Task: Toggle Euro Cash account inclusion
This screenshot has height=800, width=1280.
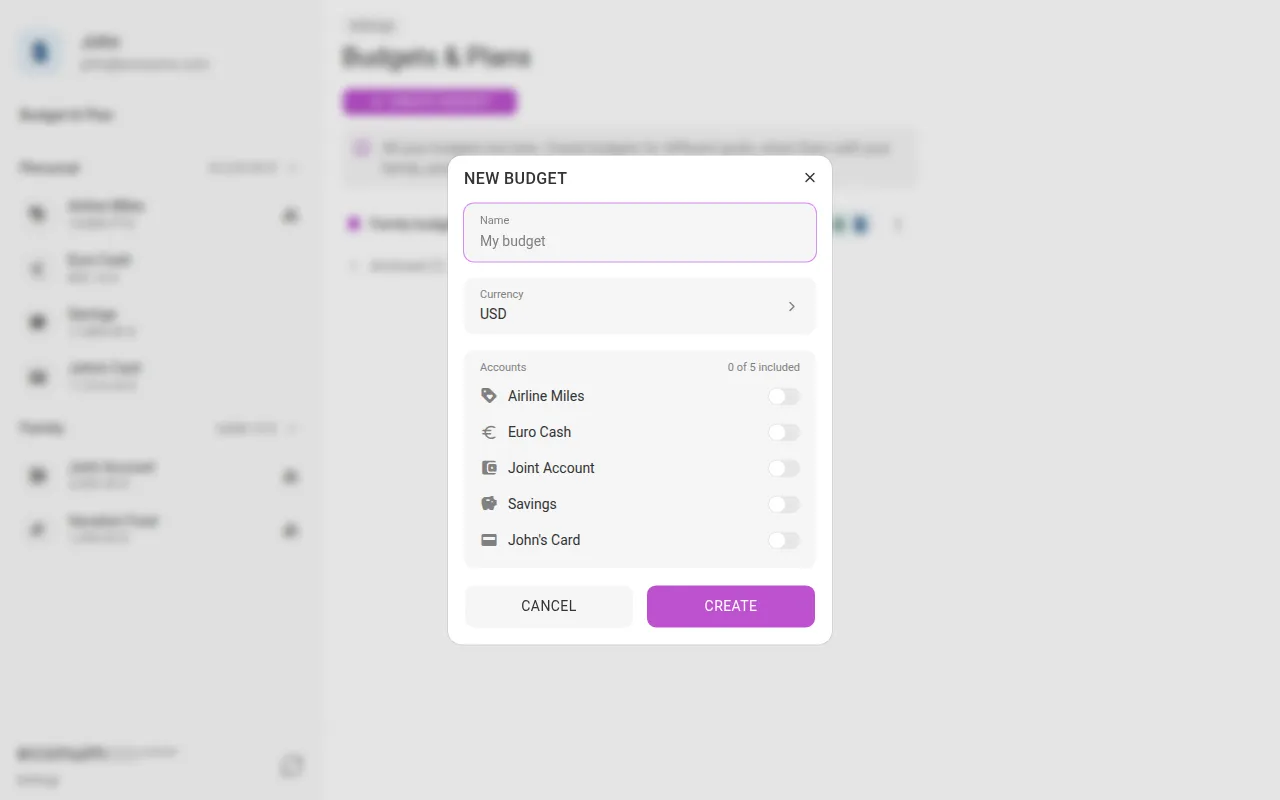Action: (784, 433)
